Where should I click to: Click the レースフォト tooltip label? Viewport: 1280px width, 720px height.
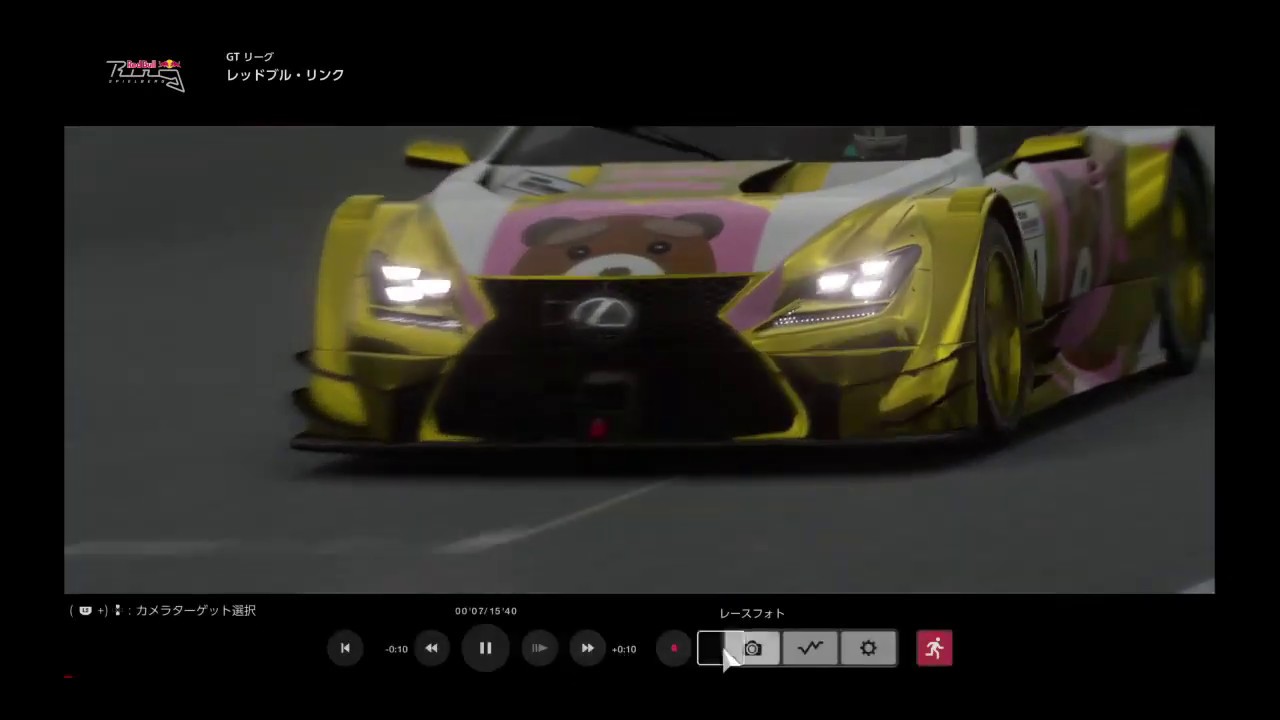752,613
